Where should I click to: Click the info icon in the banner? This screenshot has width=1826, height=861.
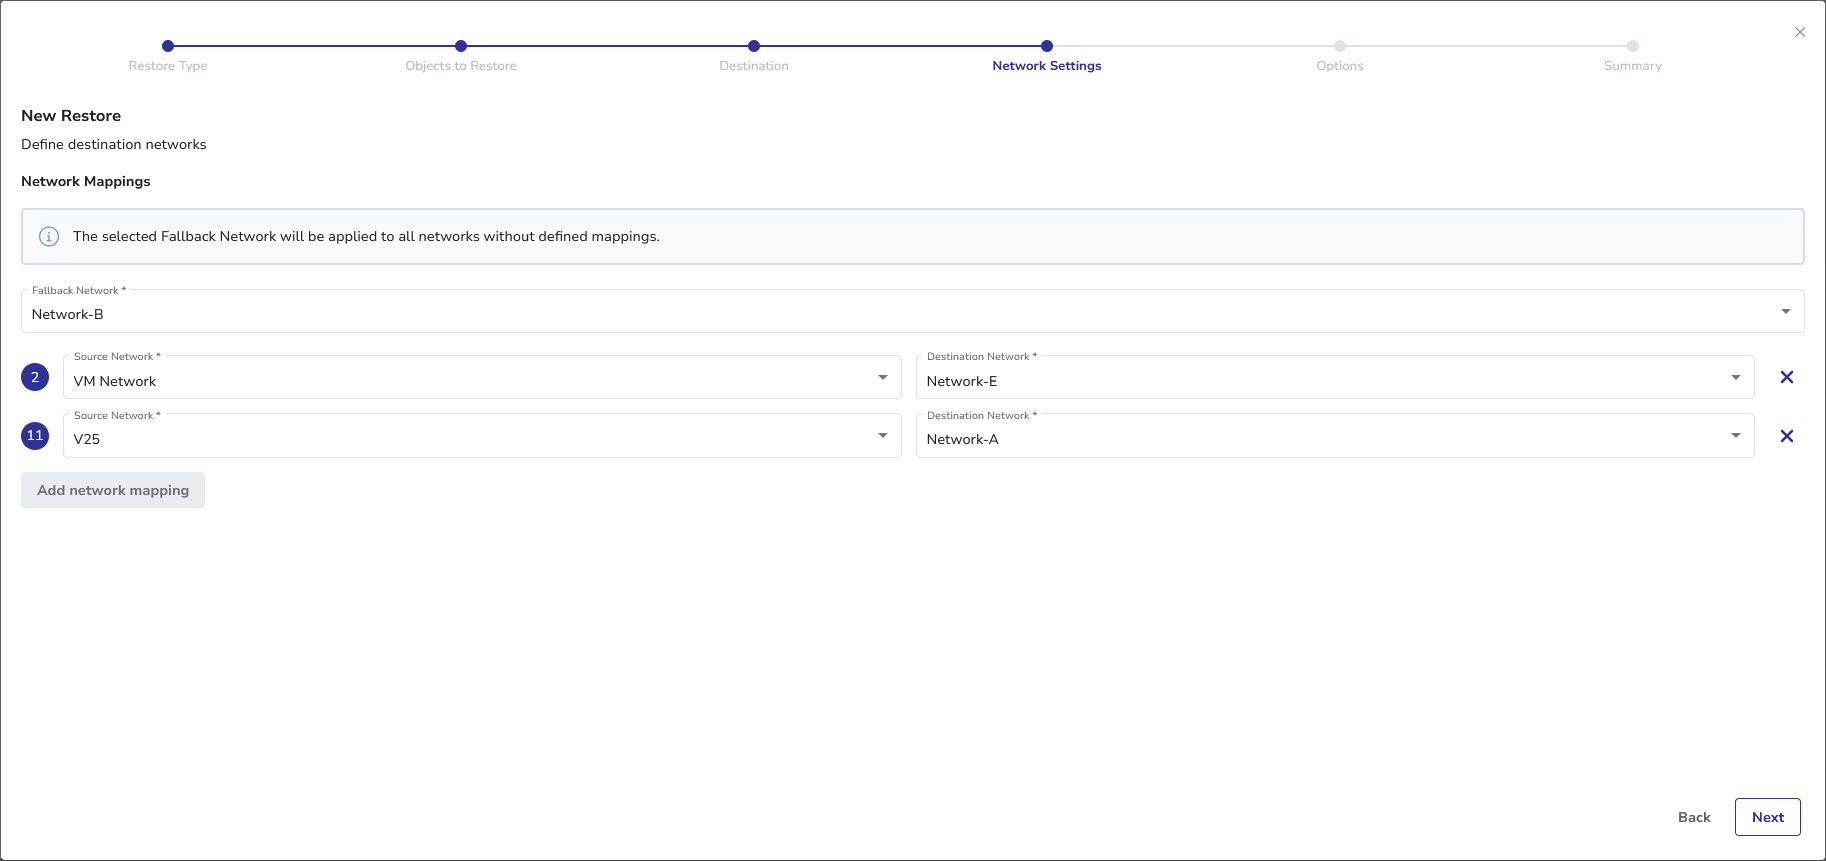click(x=48, y=237)
